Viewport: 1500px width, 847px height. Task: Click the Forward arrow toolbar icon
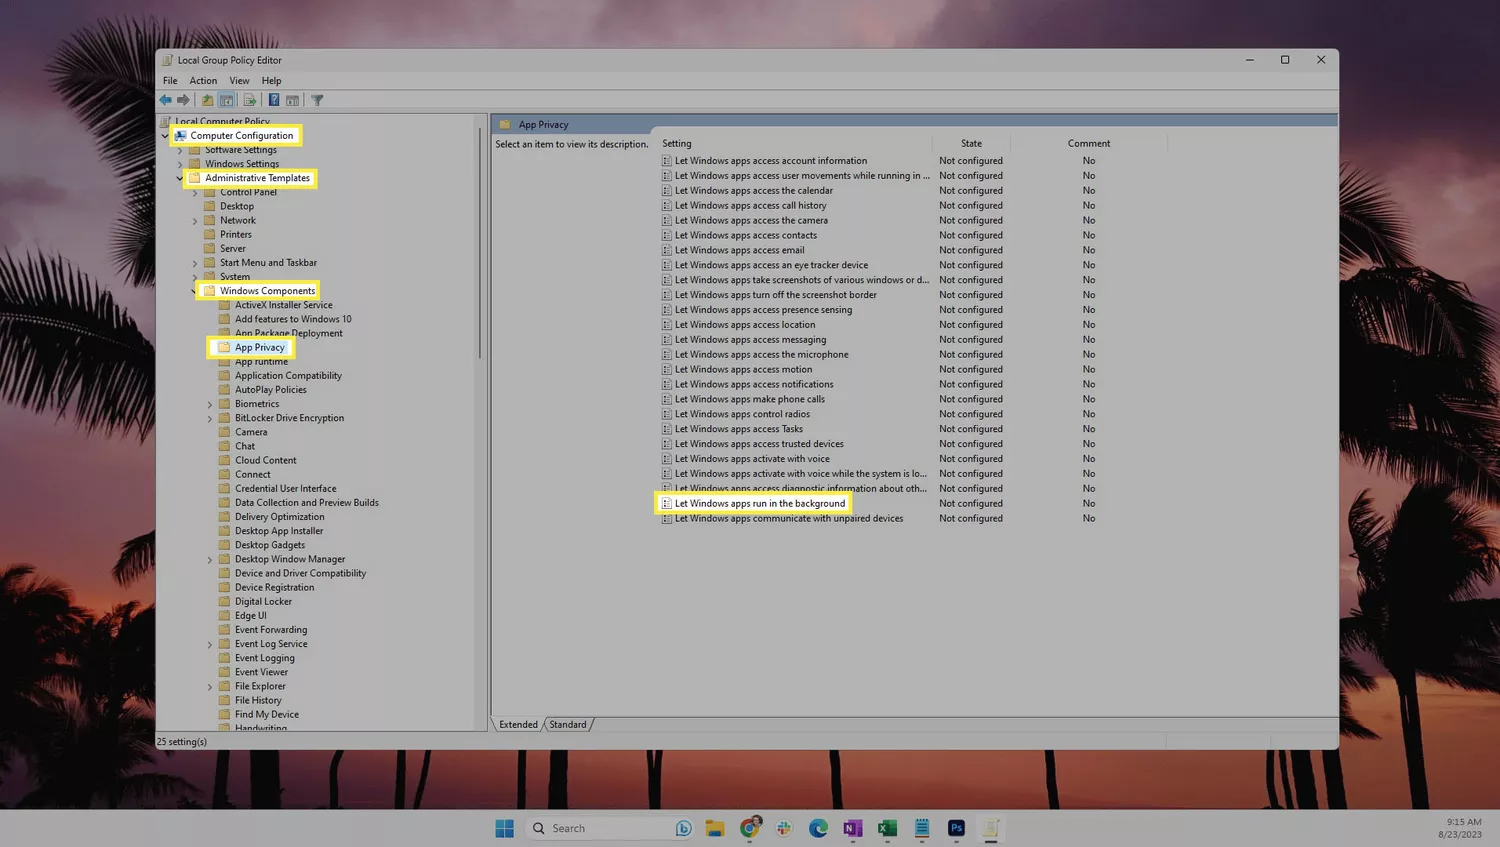click(x=183, y=100)
